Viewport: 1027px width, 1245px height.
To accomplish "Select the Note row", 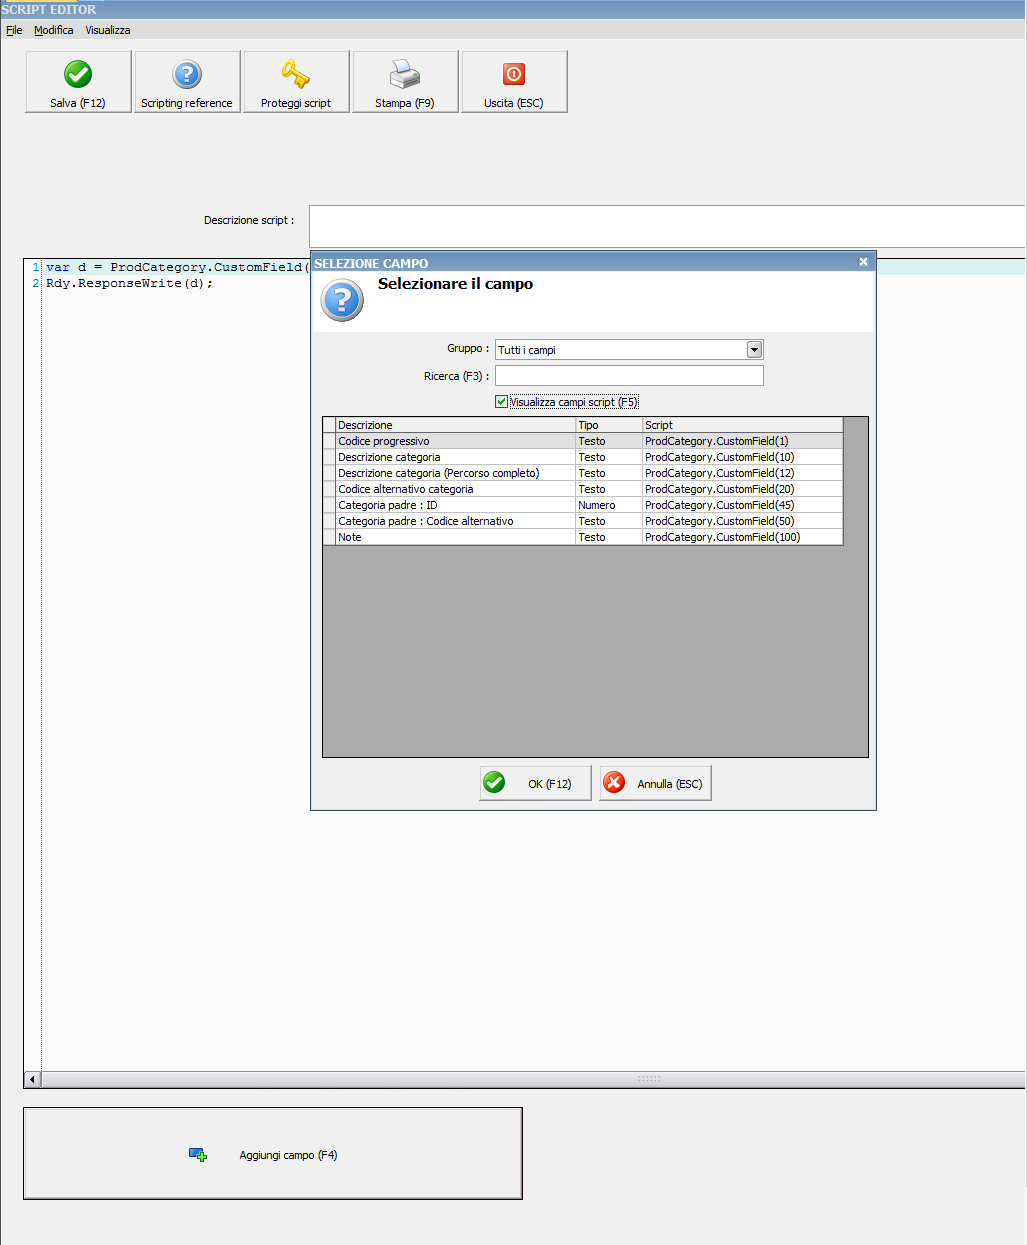I will [583, 537].
